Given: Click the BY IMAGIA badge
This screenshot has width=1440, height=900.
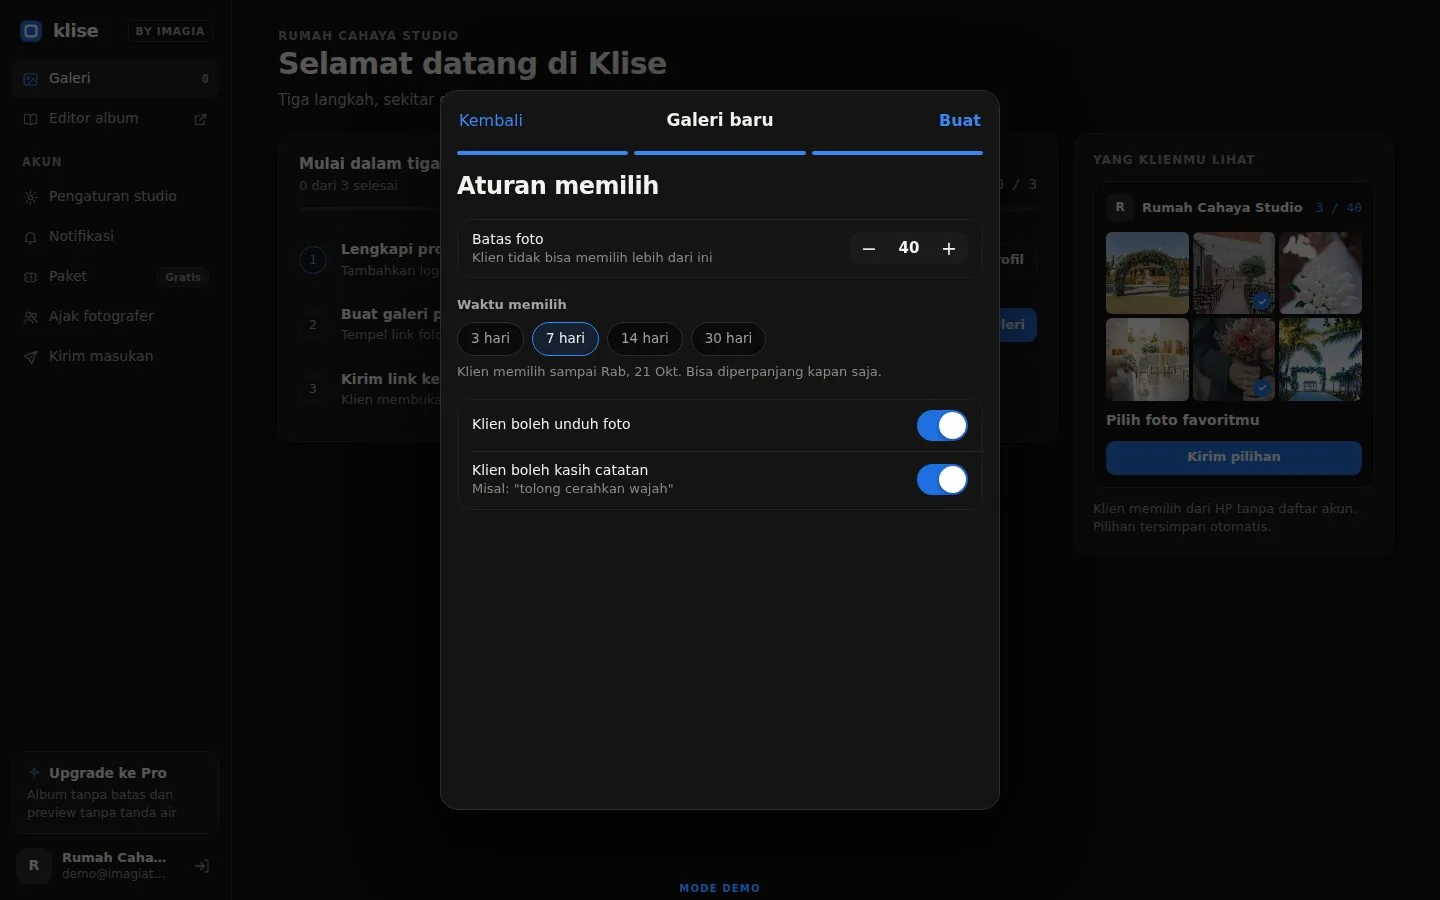Looking at the screenshot, I should pyautogui.click(x=170, y=31).
